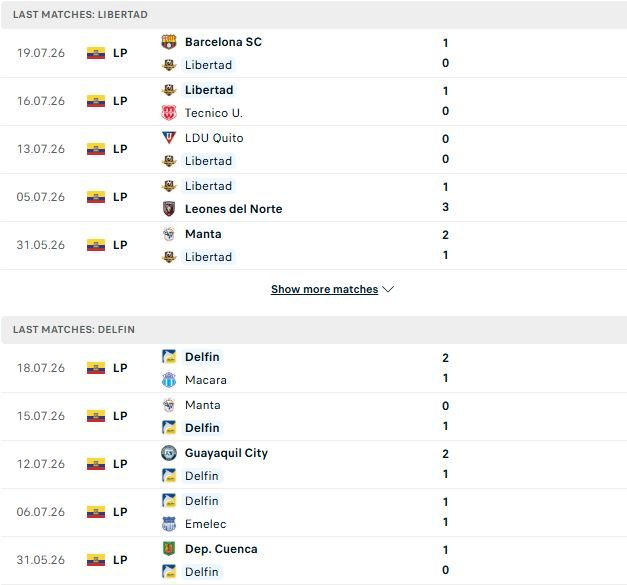
Task: Open the Guayaquil City team link
Action: tap(226, 453)
